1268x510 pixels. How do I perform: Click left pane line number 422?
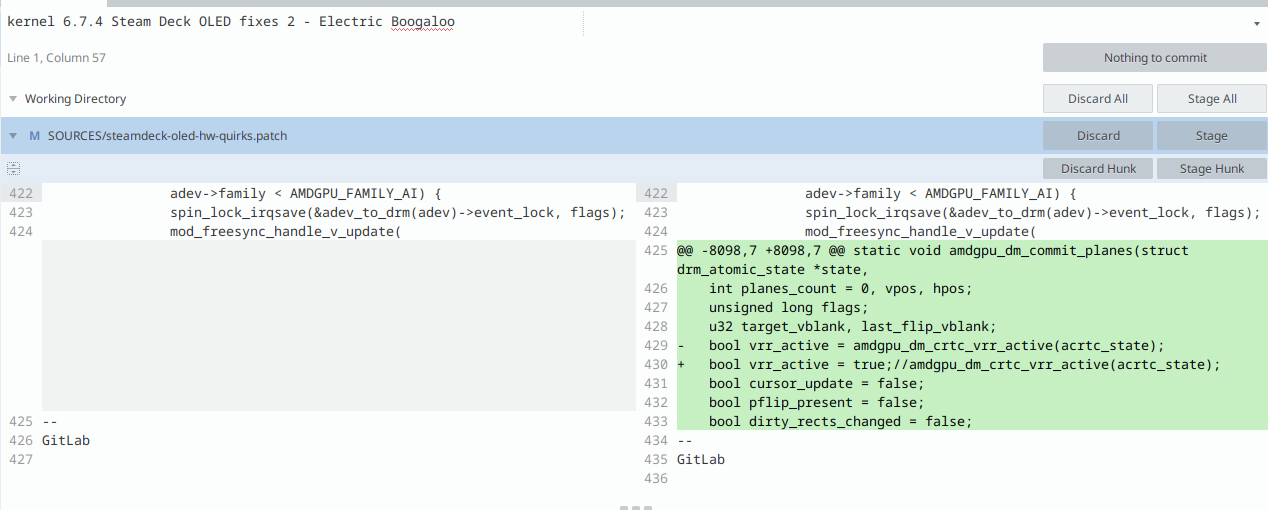[x=19, y=193]
